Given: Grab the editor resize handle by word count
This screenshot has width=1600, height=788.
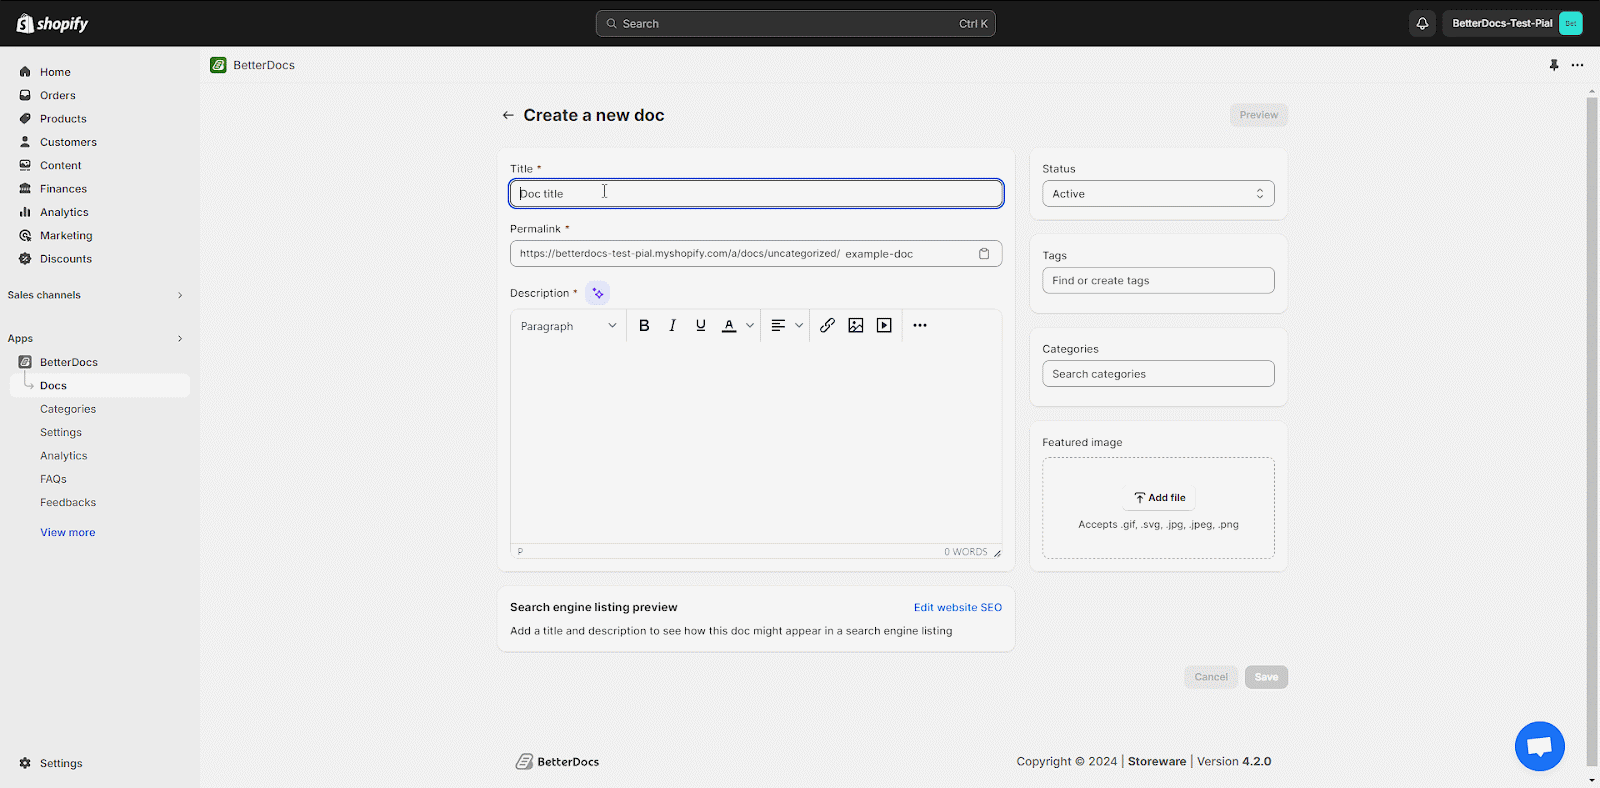Looking at the screenshot, I should 997,553.
